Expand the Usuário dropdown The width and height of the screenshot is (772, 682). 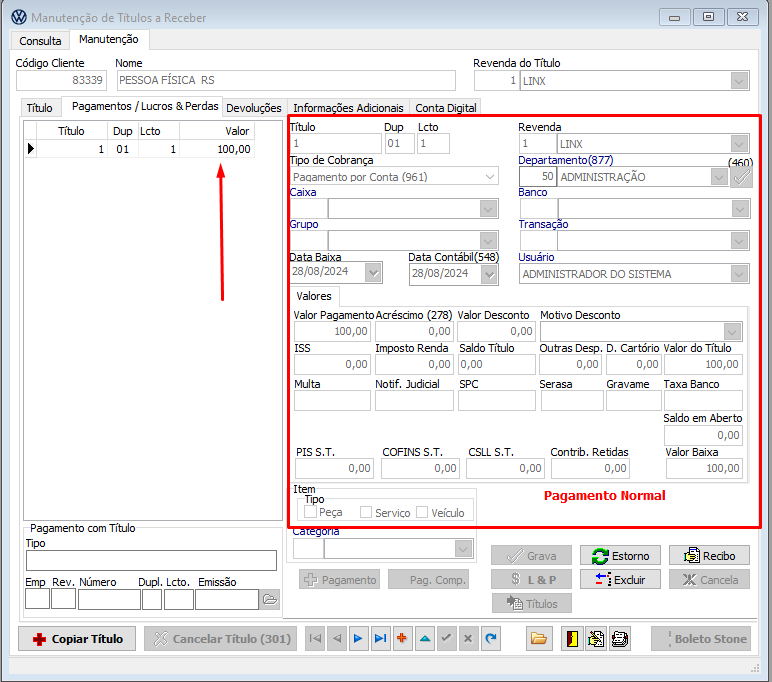tap(739, 274)
